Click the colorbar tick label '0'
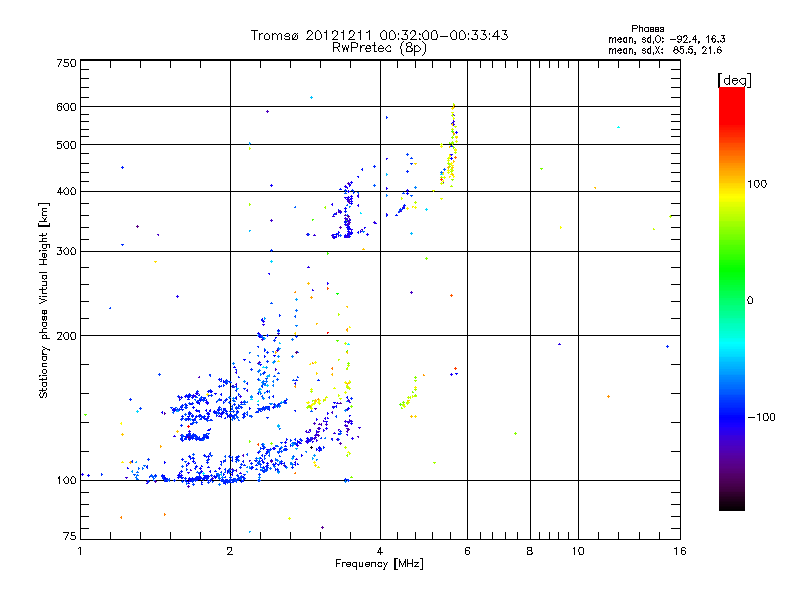This screenshot has width=800, height=600. click(750, 301)
